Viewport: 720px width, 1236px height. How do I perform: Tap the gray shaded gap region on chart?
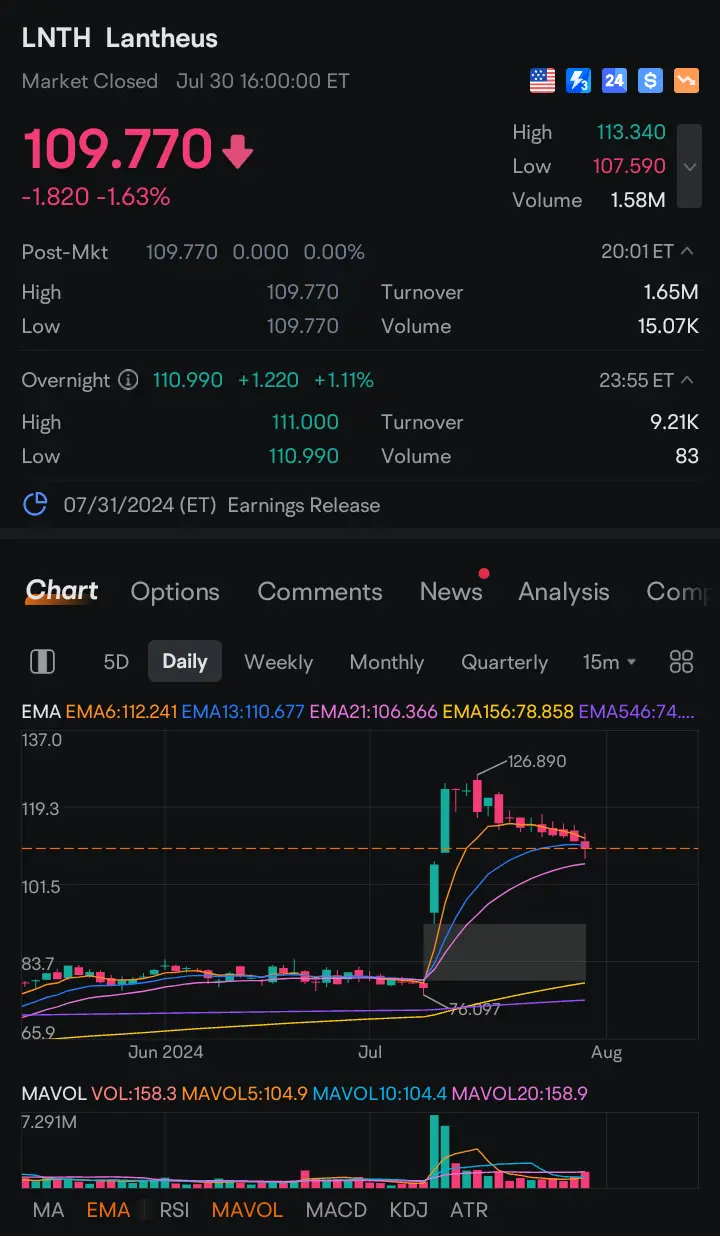504,952
